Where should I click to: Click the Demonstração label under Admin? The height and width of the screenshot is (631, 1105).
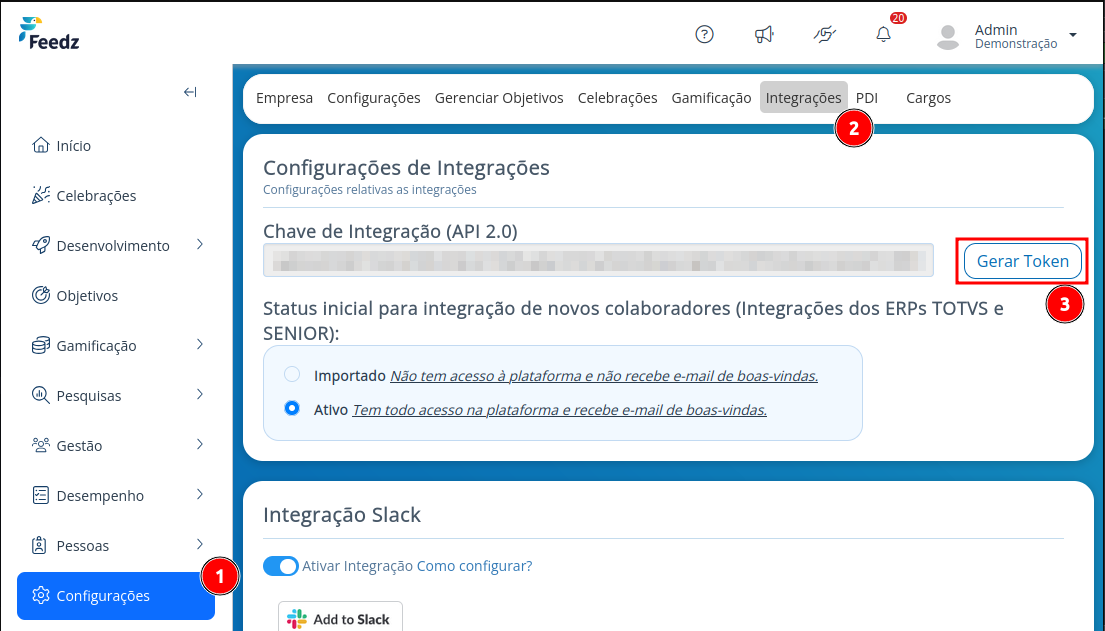point(1016,44)
